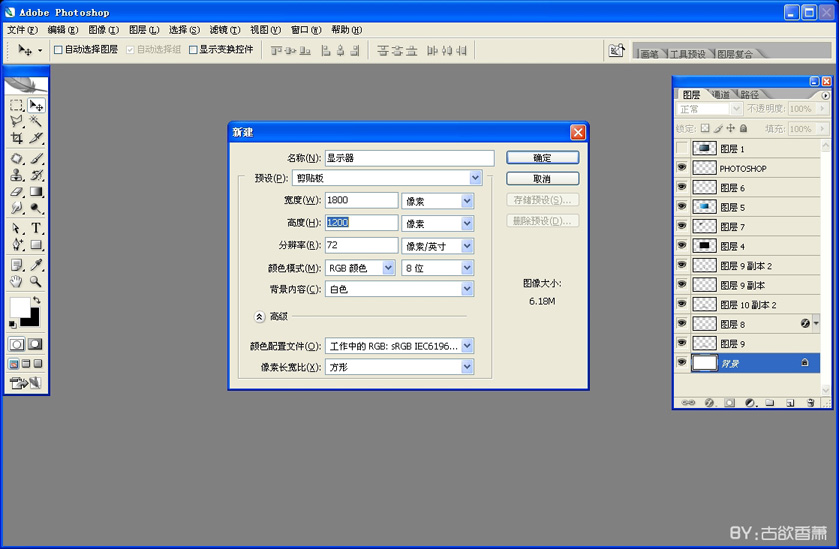Select the Crop tool
This screenshot has width=839, height=549.
coord(17,138)
